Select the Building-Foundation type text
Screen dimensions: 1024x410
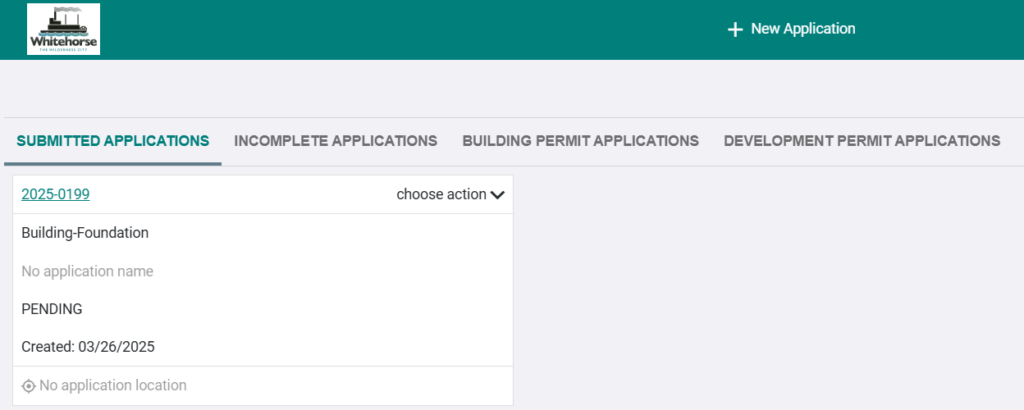pyautogui.click(x=85, y=233)
